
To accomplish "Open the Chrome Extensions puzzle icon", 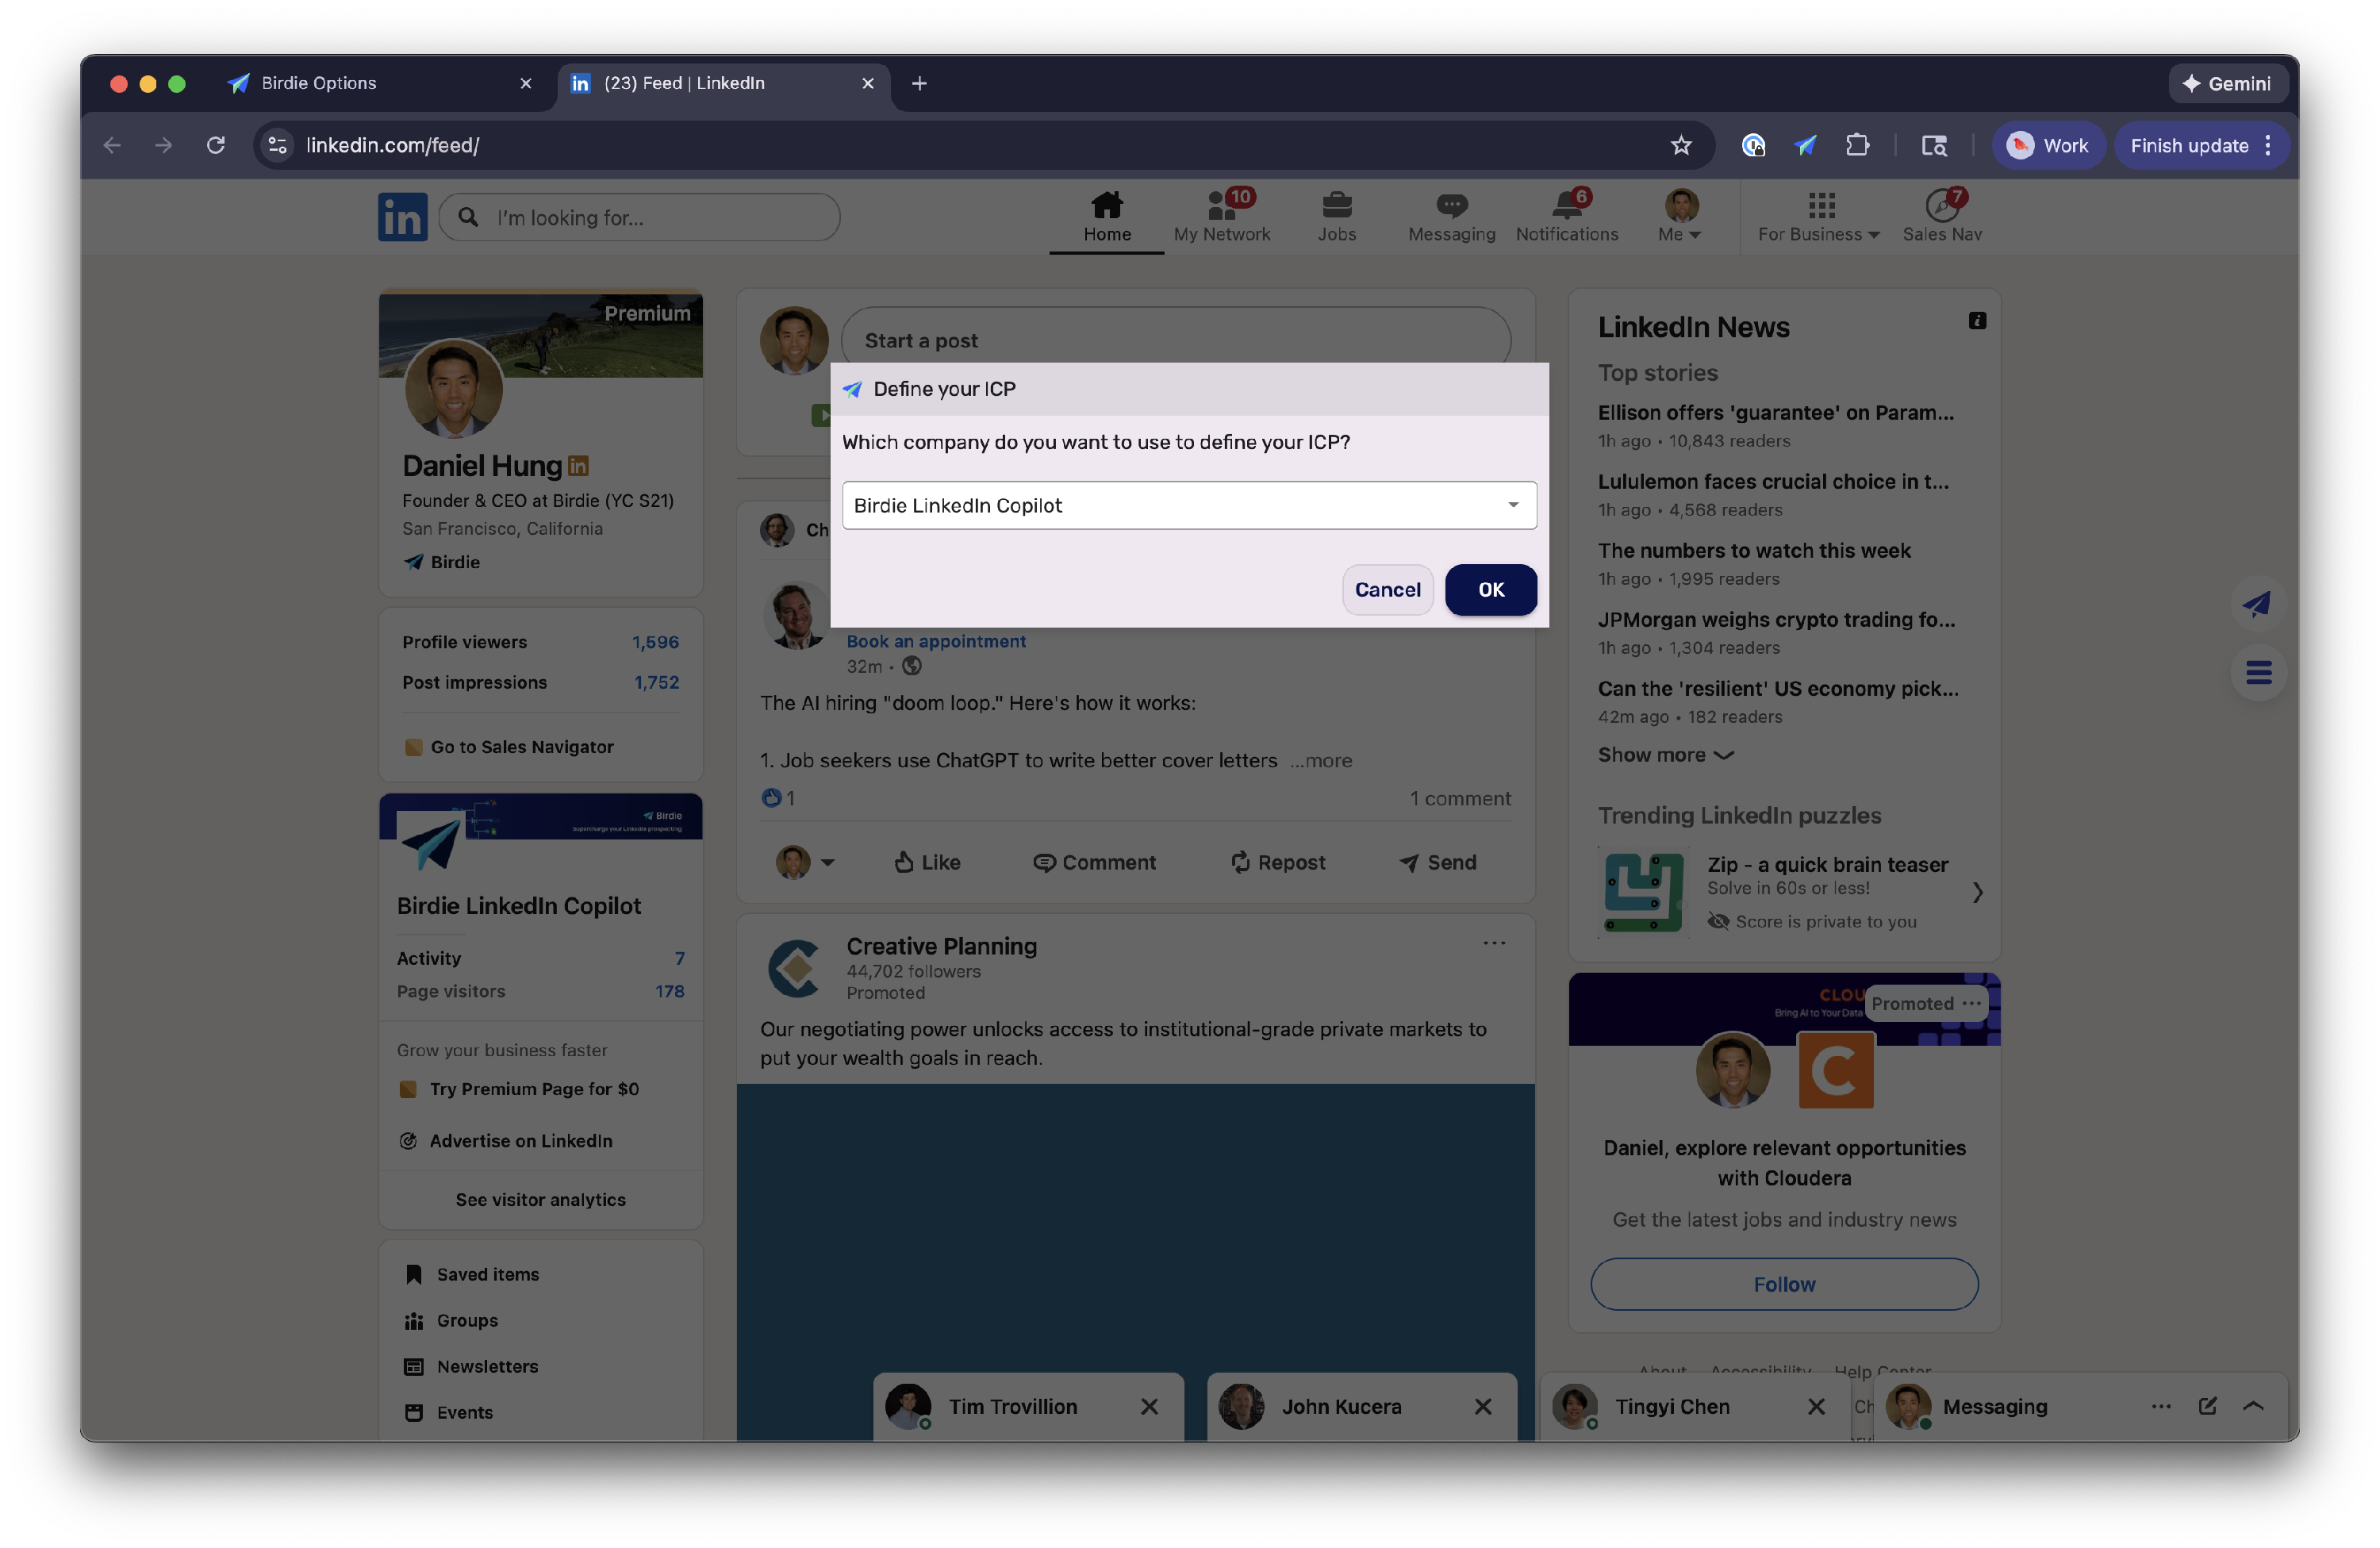I will pyautogui.click(x=1856, y=146).
